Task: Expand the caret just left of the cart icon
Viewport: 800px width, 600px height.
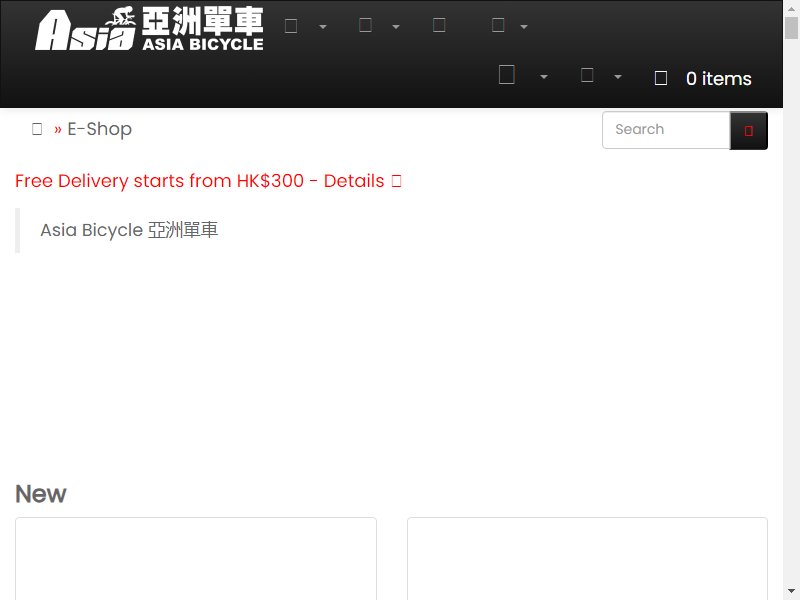Action: tap(618, 77)
